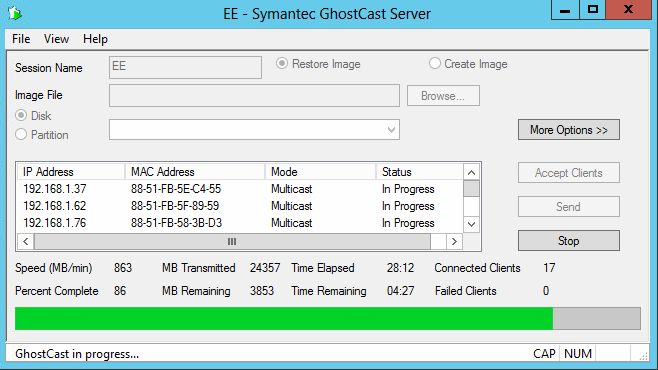The image size is (658, 370).
Task: Close the GhostCast Server window
Action: [628, 10]
